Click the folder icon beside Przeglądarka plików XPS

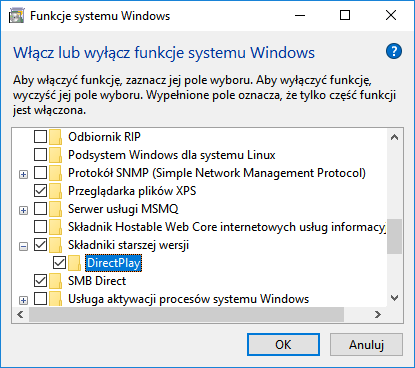tap(56, 191)
